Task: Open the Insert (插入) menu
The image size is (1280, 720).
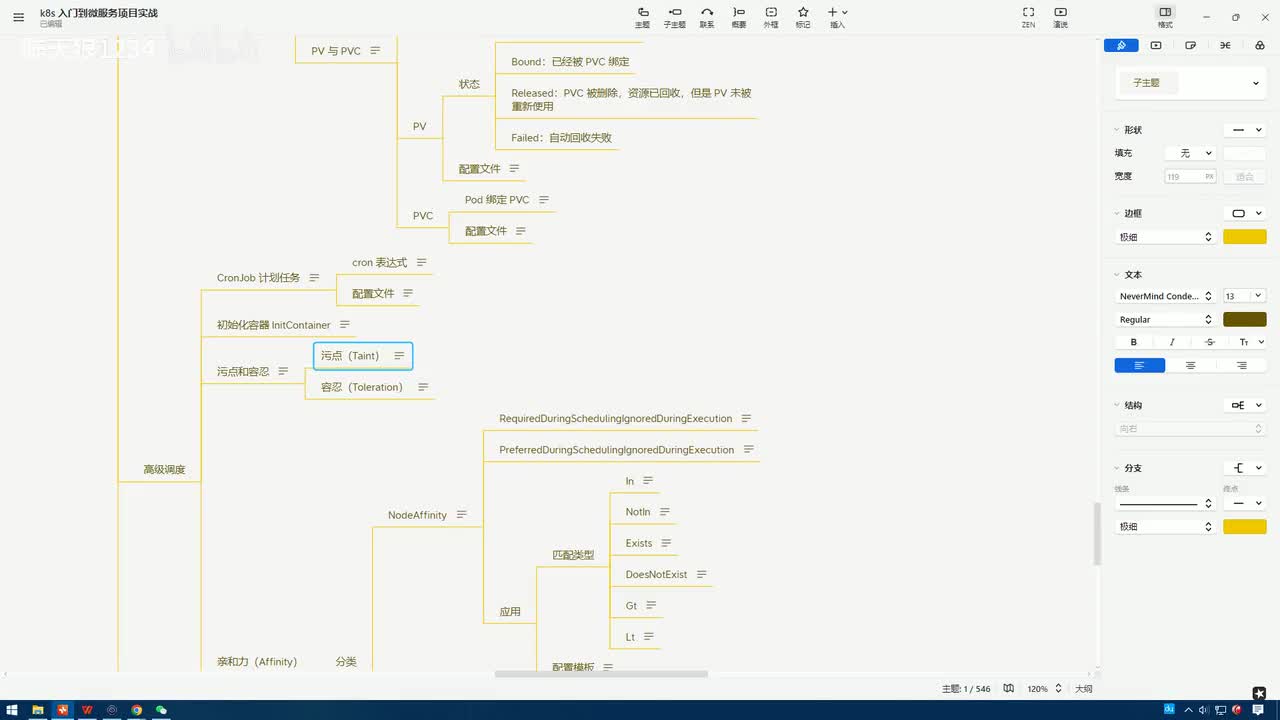Action: (x=838, y=17)
